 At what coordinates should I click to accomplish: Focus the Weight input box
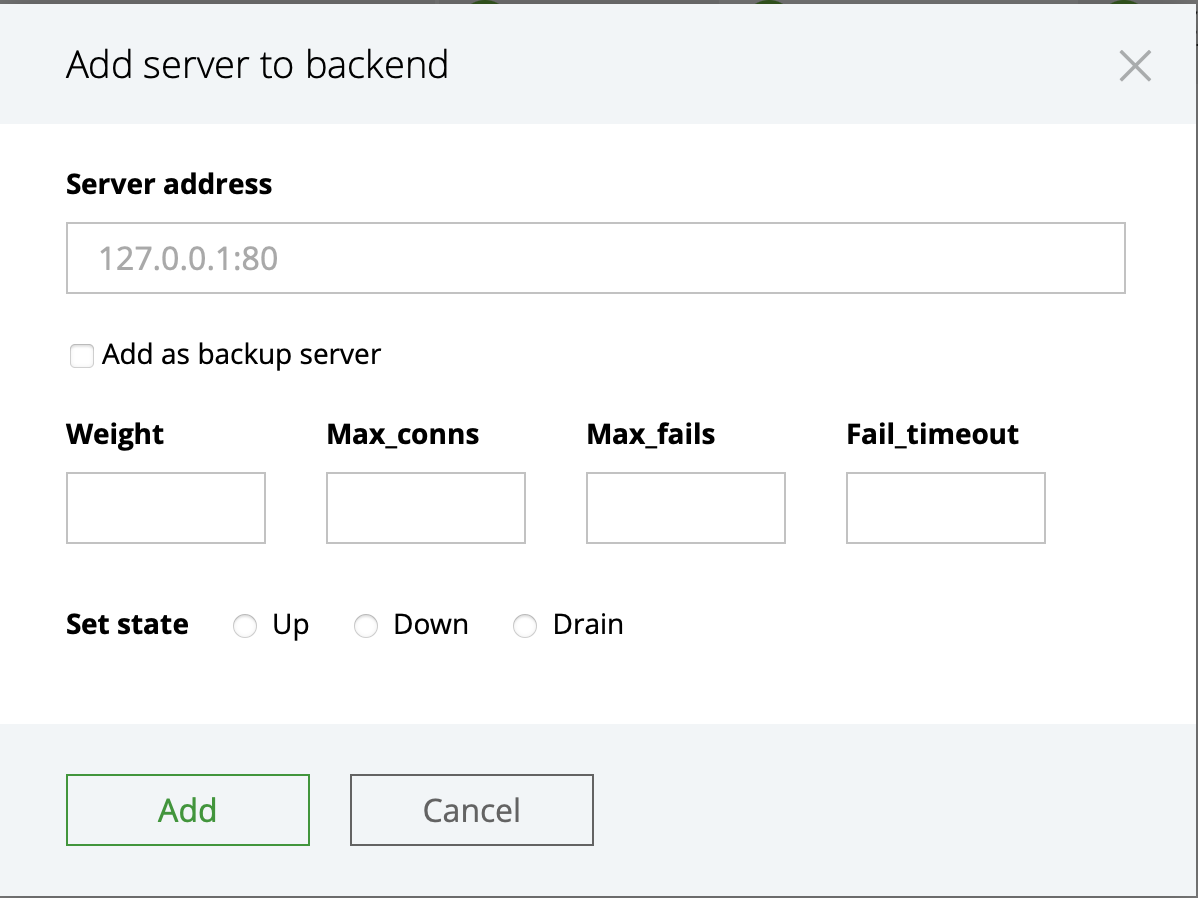166,508
